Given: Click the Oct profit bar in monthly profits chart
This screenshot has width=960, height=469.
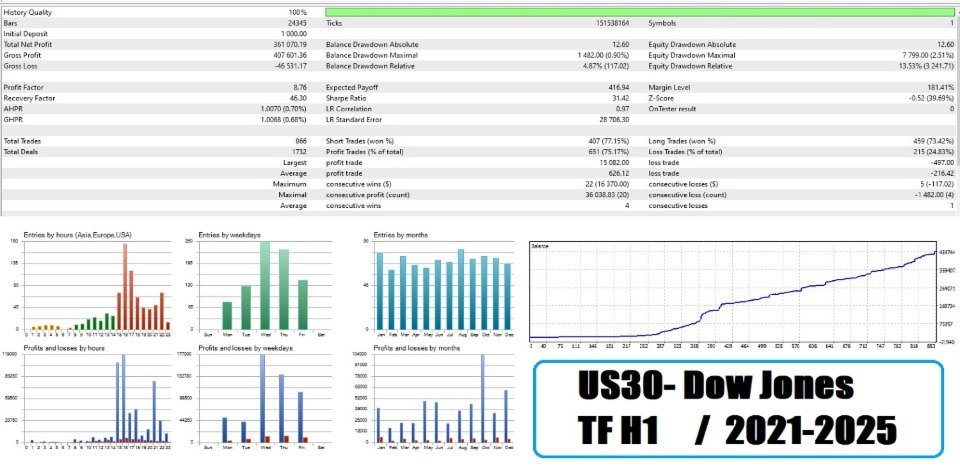Looking at the screenshot, I should tap(483, 398).
